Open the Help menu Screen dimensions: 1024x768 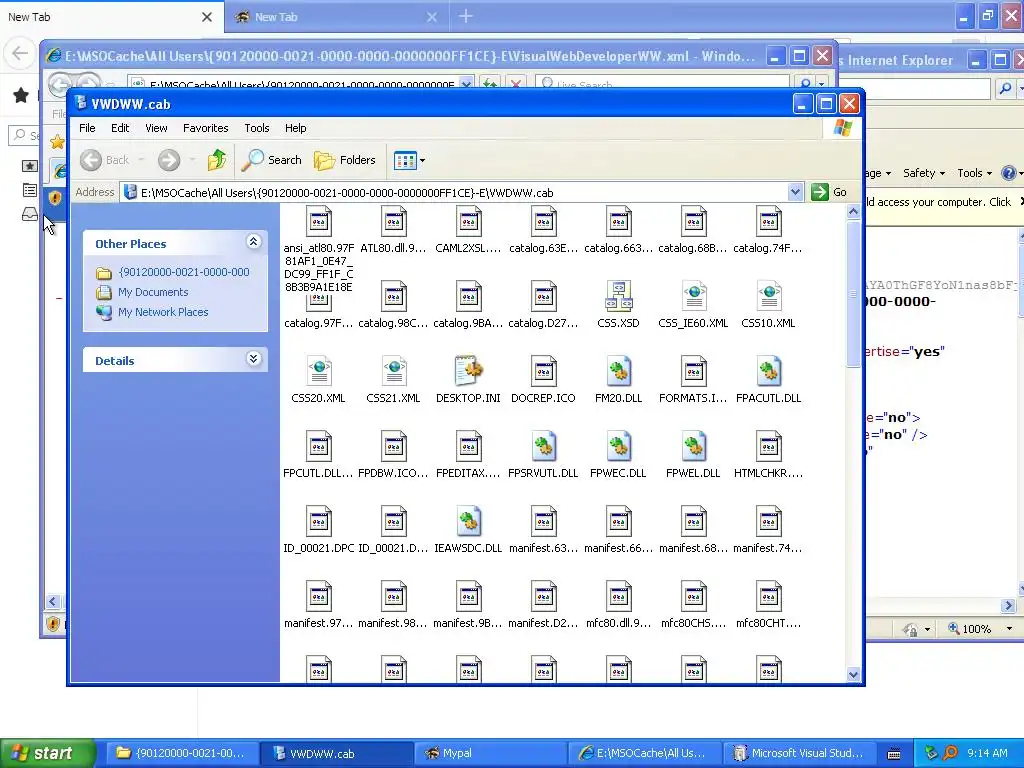coord(295,128)
